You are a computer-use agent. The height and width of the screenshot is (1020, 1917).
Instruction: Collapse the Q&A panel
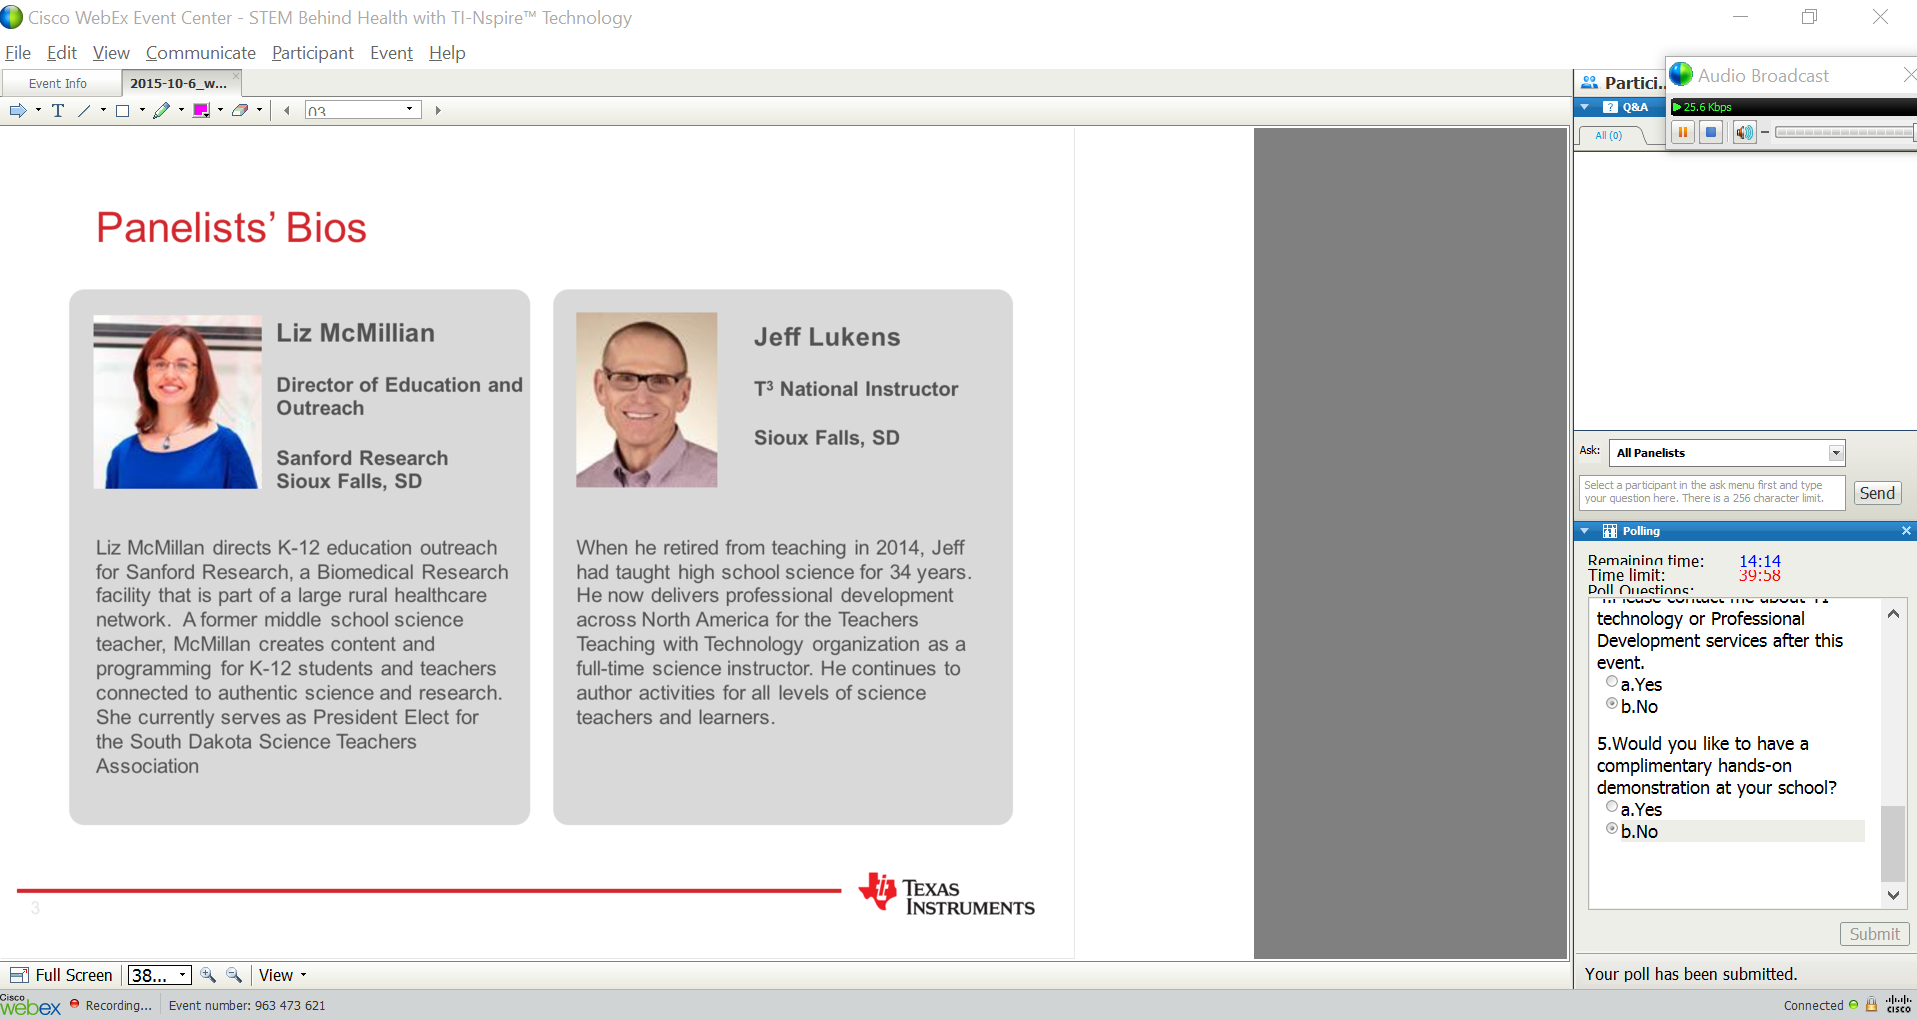(1586, 107)
